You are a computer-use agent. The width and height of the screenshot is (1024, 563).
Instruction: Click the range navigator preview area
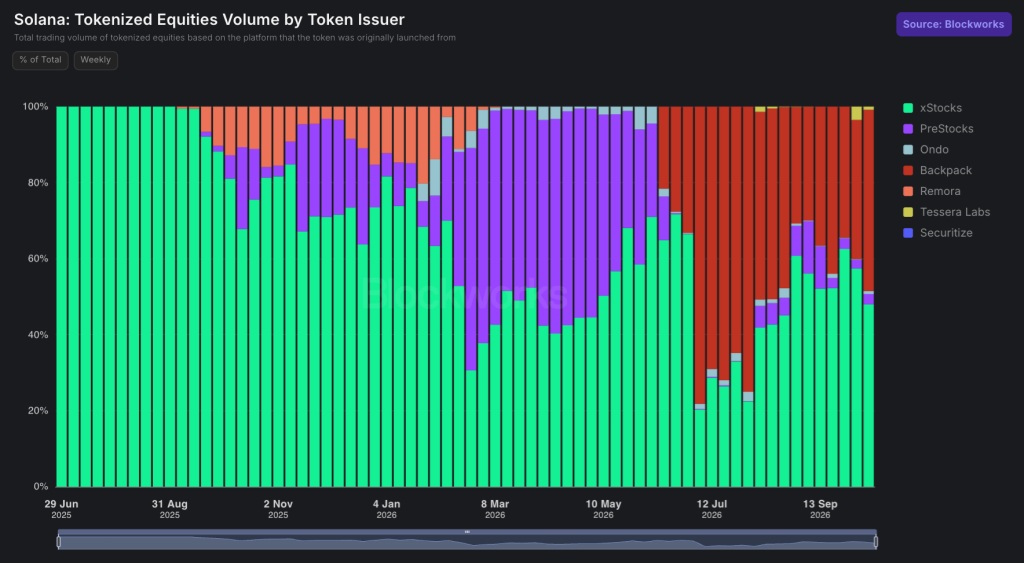click(x=467, y=542)
